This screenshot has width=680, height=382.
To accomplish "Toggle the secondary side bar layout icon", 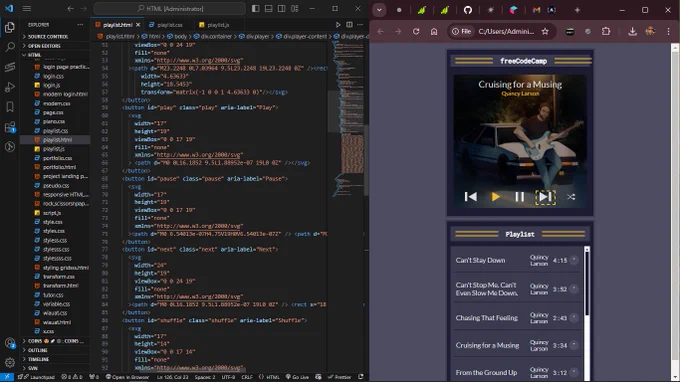I will tap(281, 9).
